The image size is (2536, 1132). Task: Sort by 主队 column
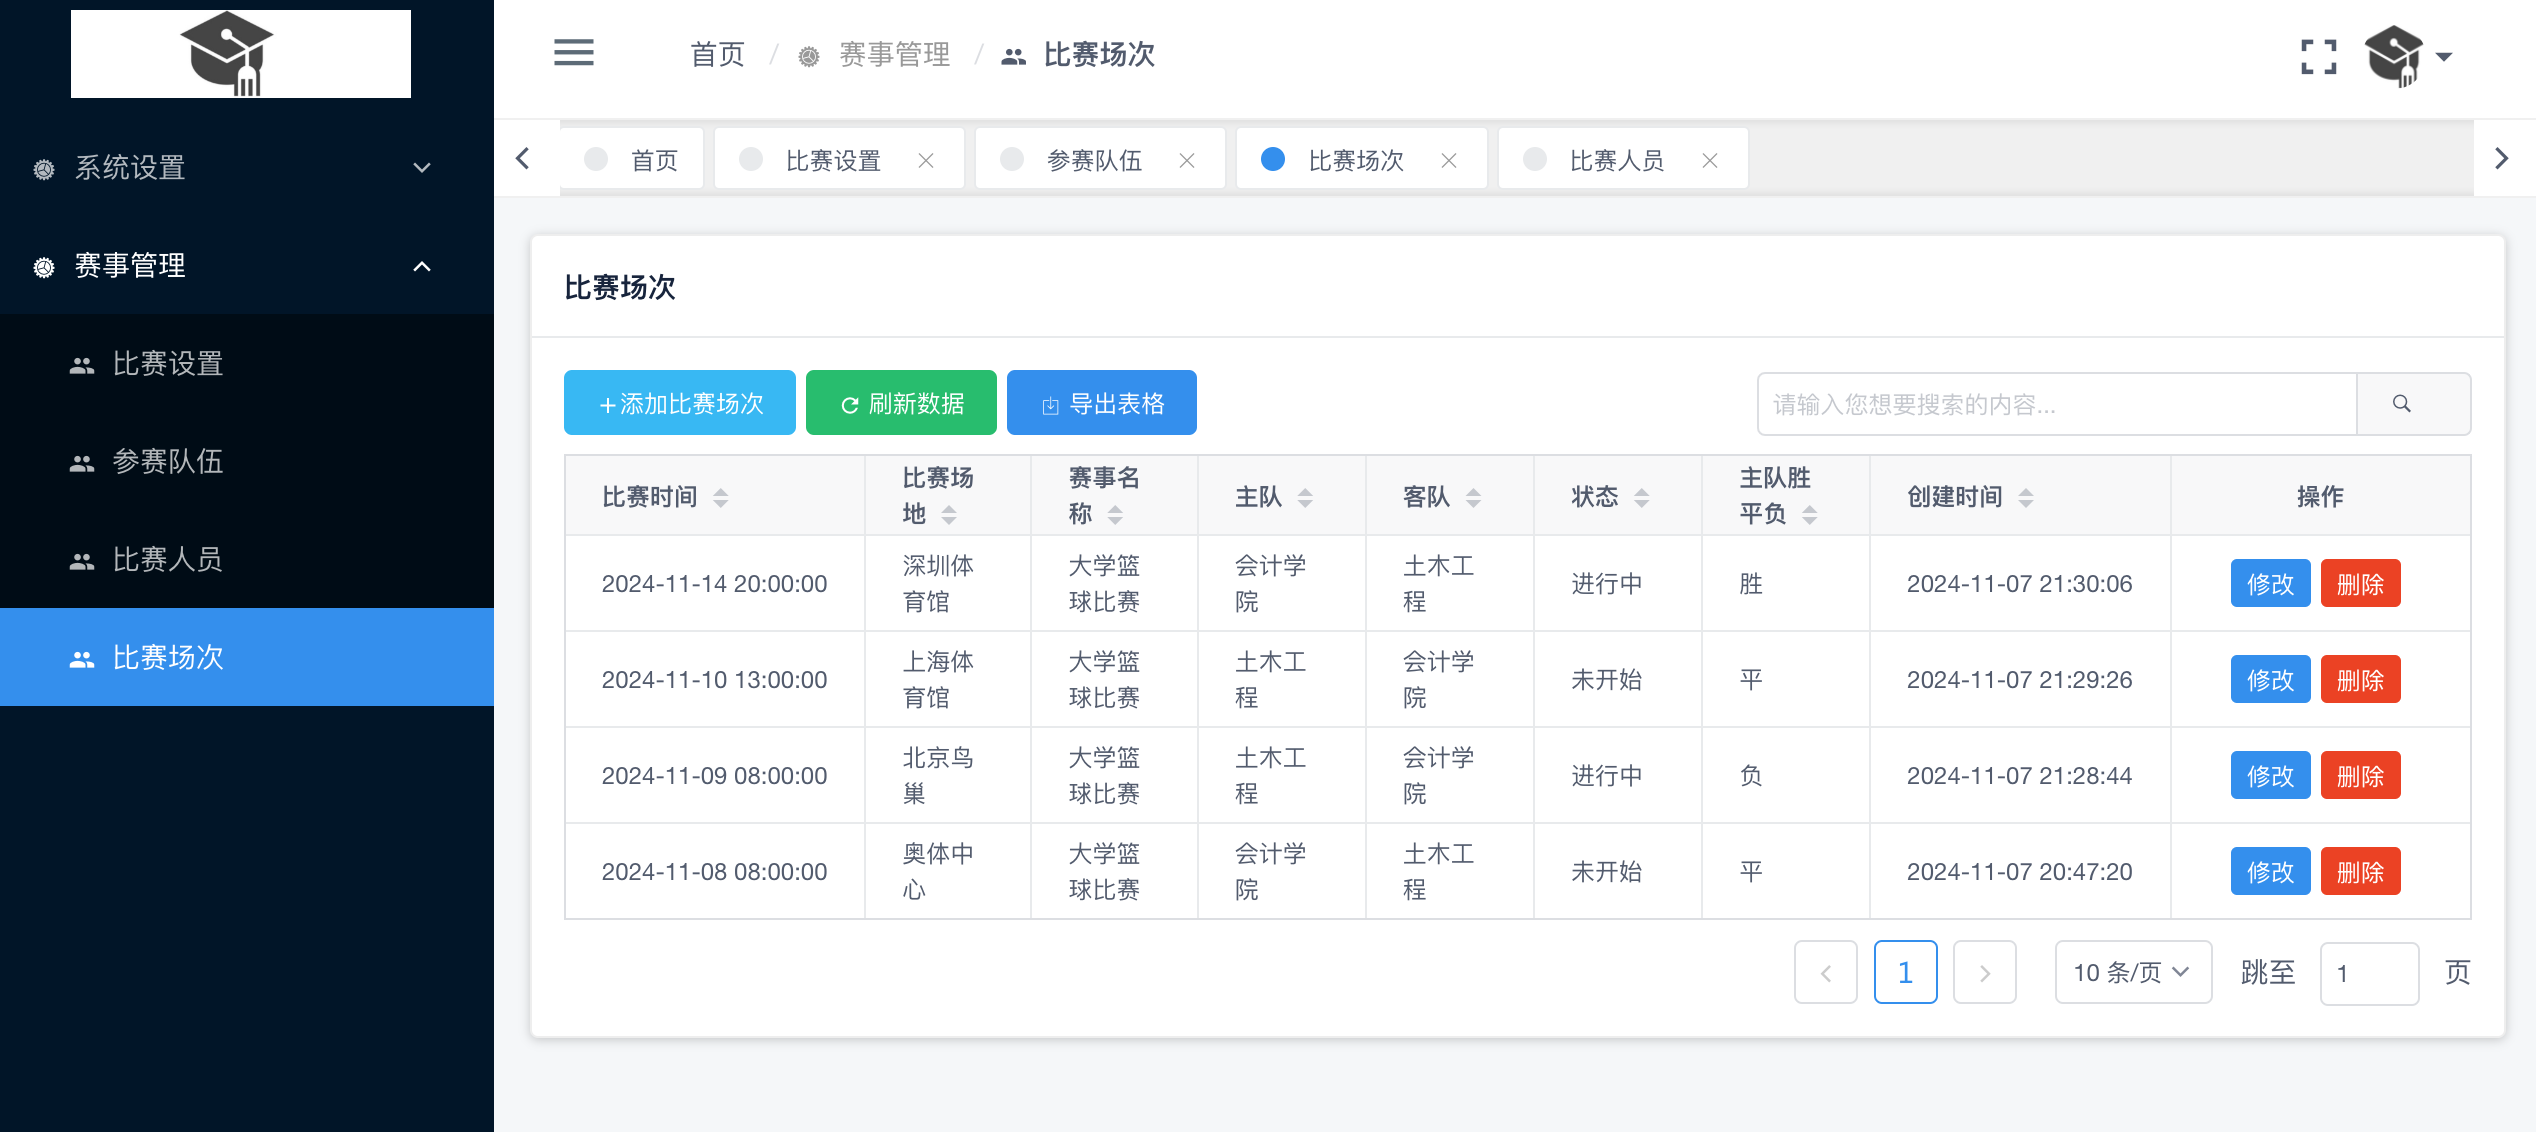(1305, 497)
